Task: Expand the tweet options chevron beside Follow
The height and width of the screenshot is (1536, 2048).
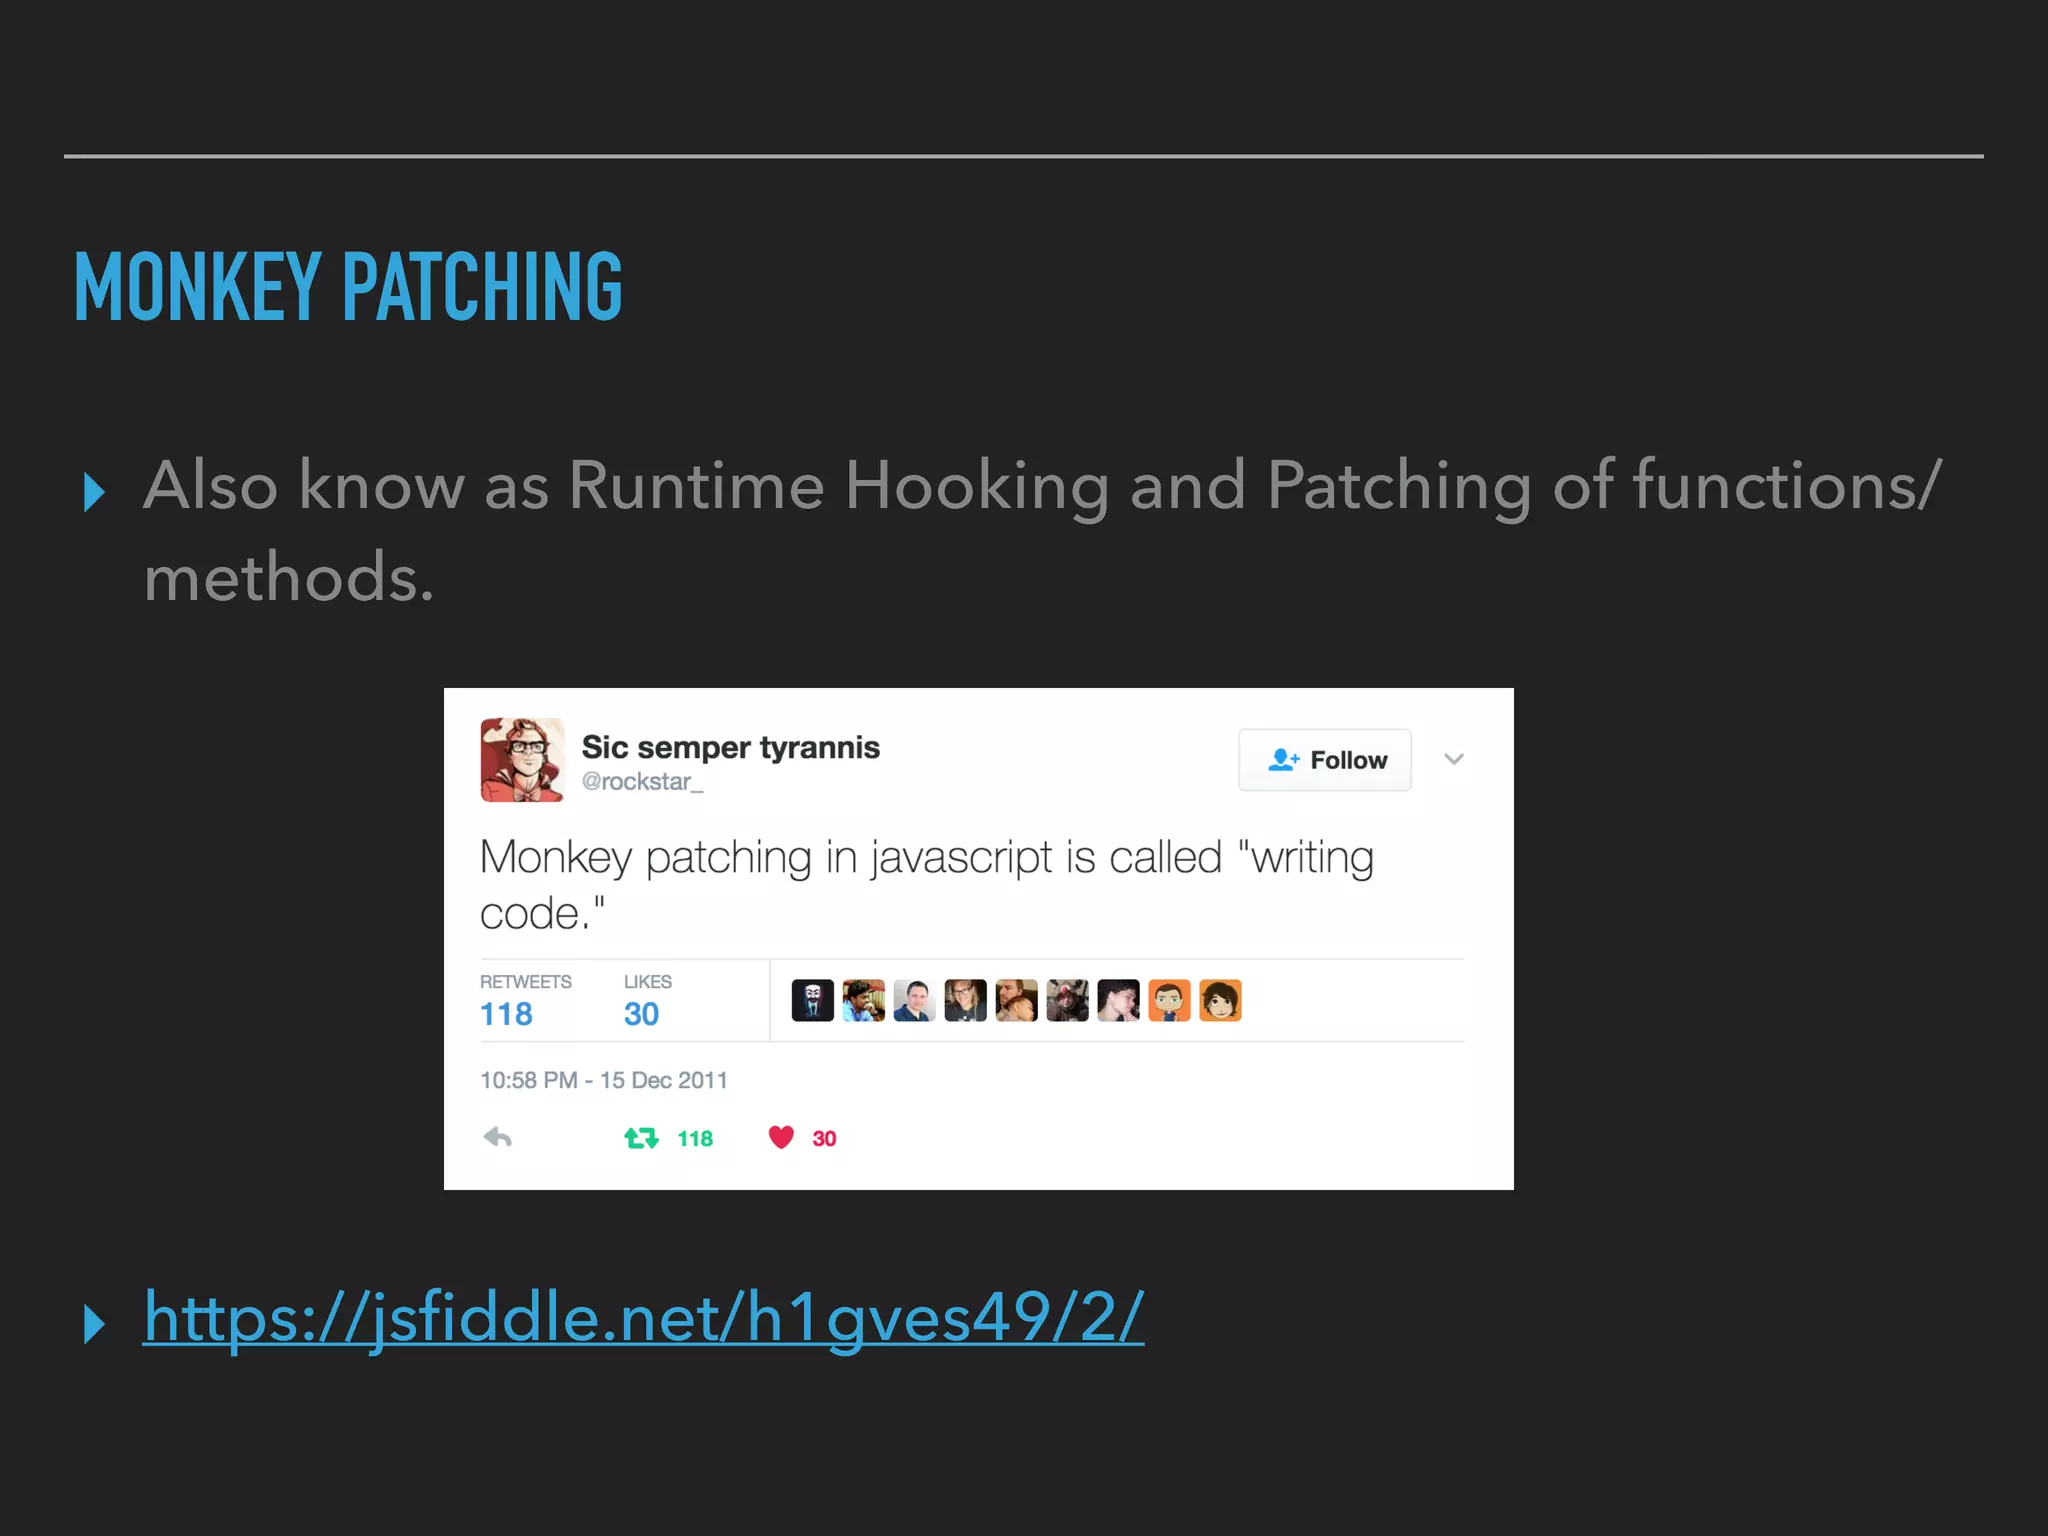Action: pyautogui.click(x=1454, y=759)
